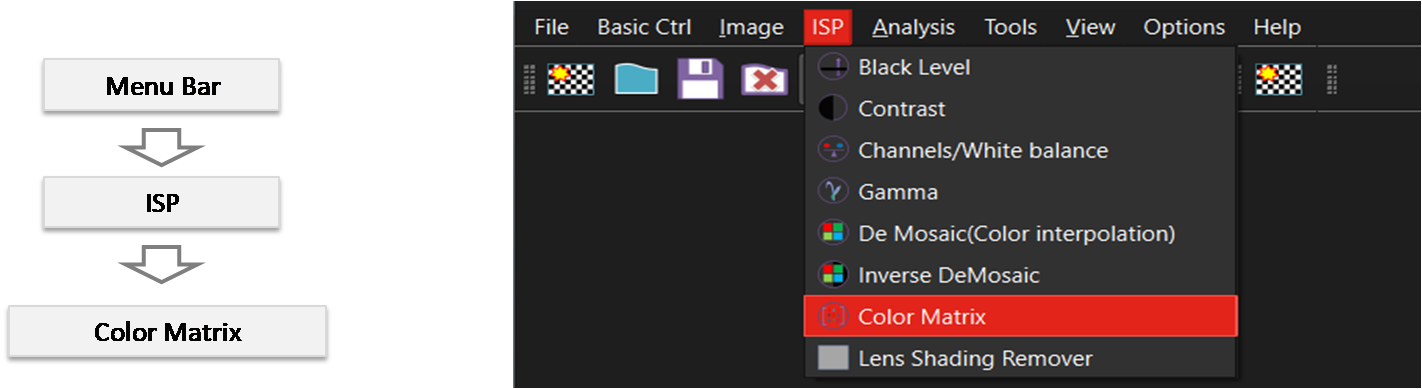The image size is (1422, 389).
Task: Click the Menu Bar flowchart box
Action: [x=162, y=86]
